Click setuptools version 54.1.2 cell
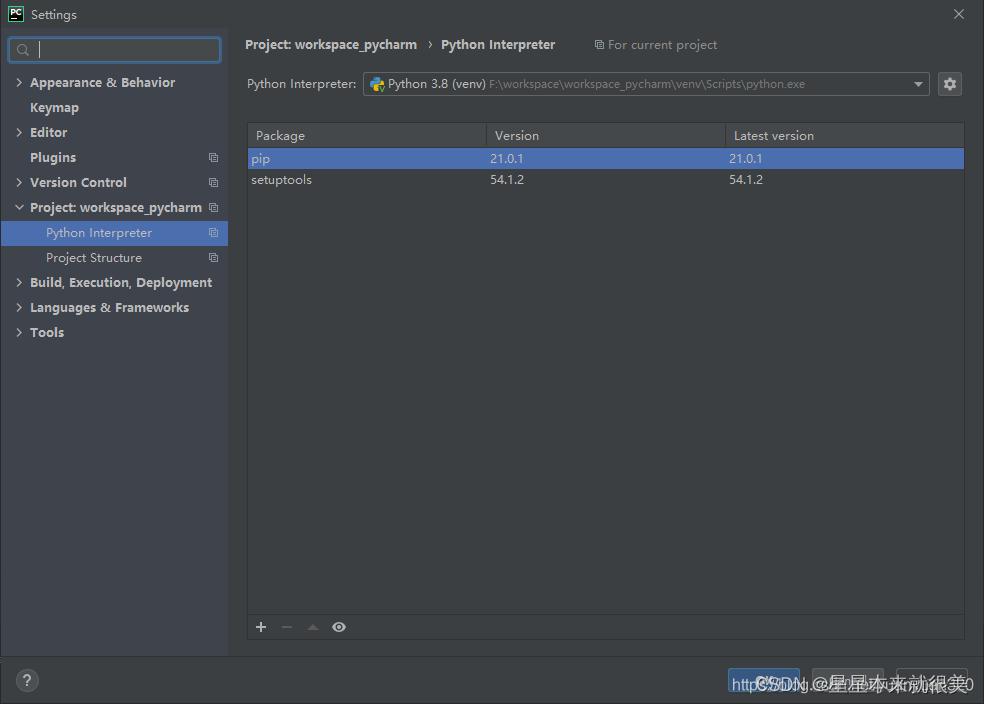This screenshot has width=984, height=704. click(x=507, y=180)
